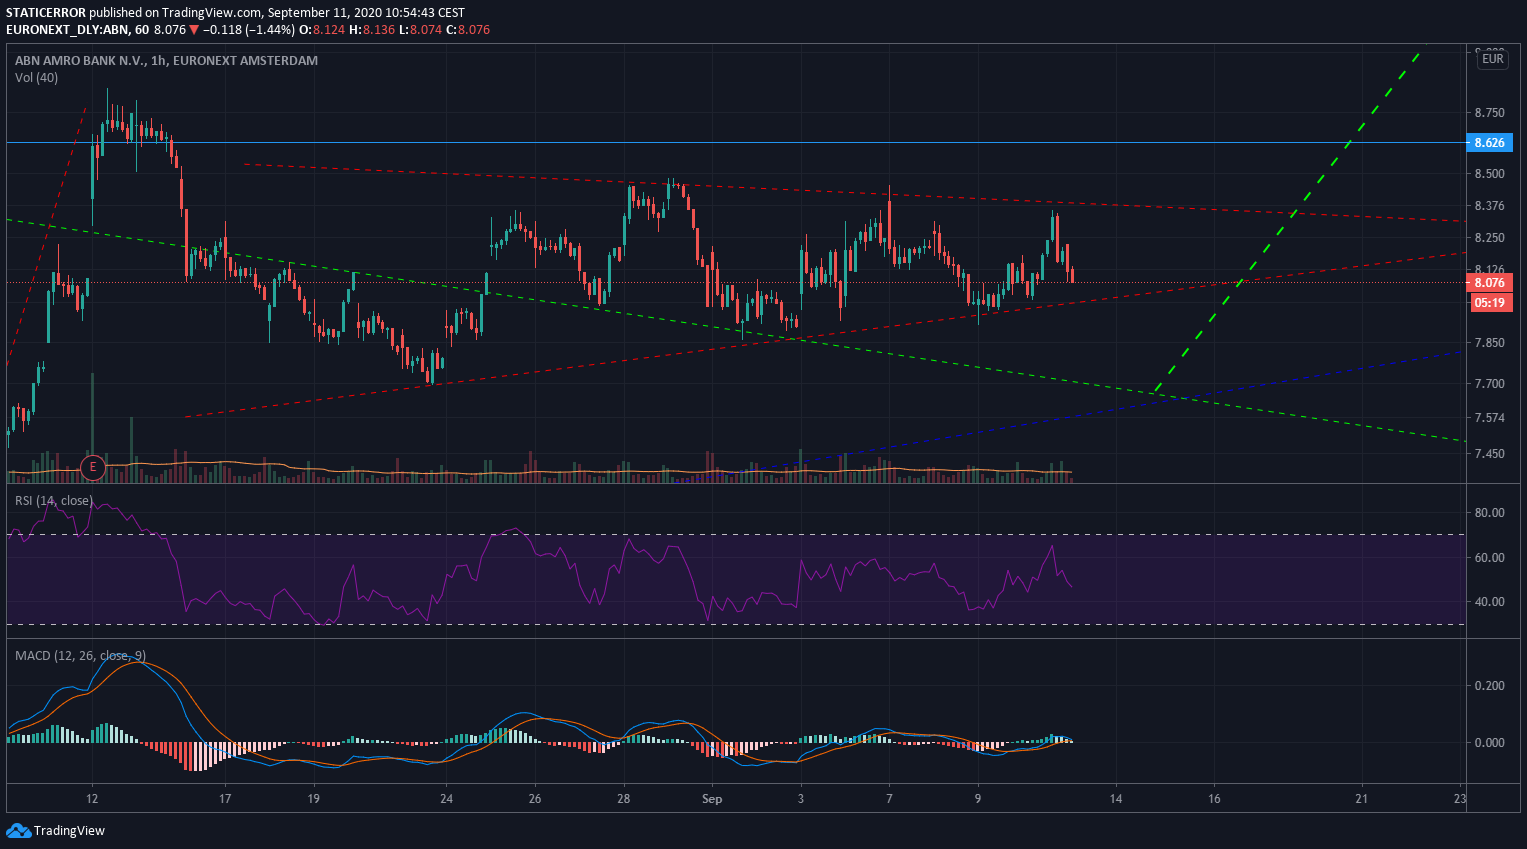Click the ABN AMRO BANK N.V. chart title

click(x=166, y=60)
